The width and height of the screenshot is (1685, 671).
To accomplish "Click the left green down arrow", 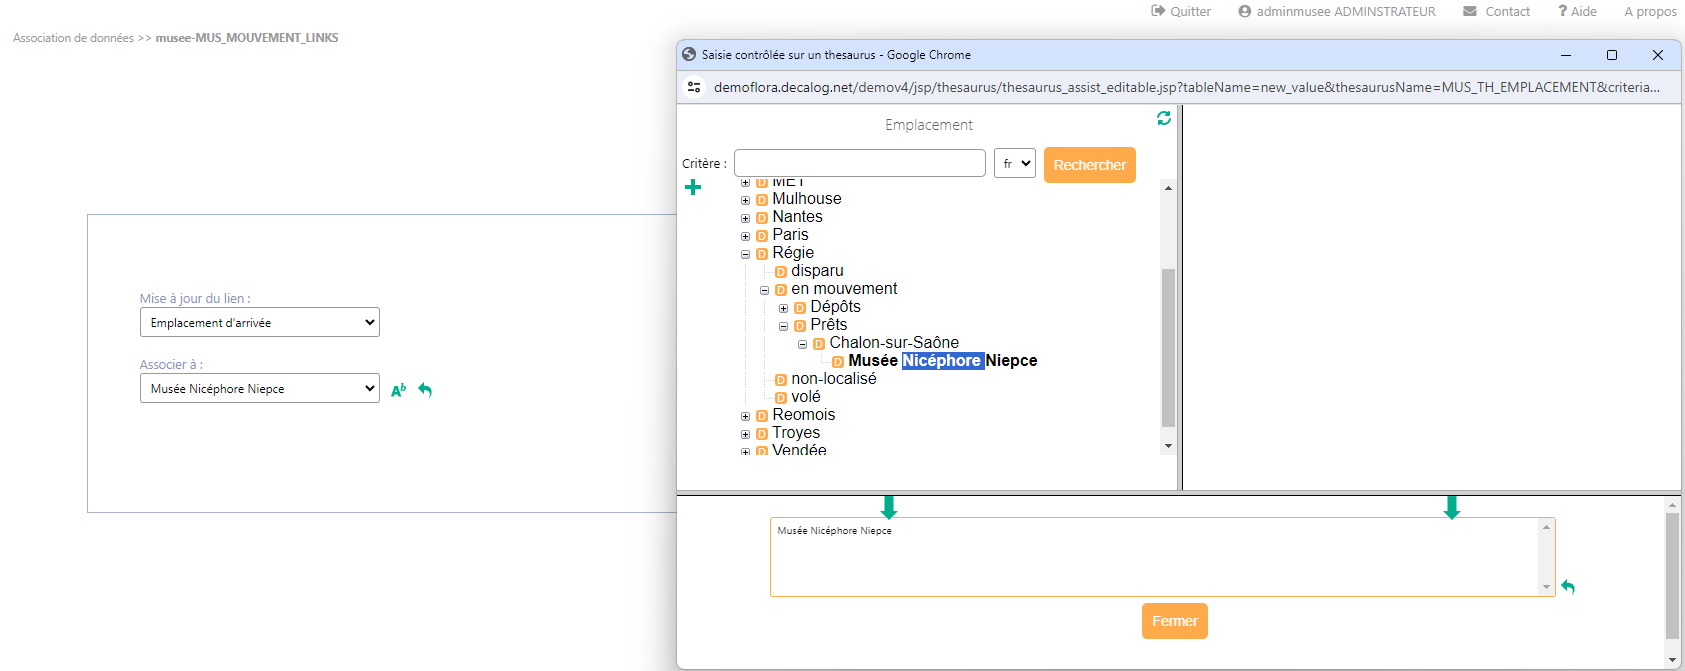I will (888, 507).
